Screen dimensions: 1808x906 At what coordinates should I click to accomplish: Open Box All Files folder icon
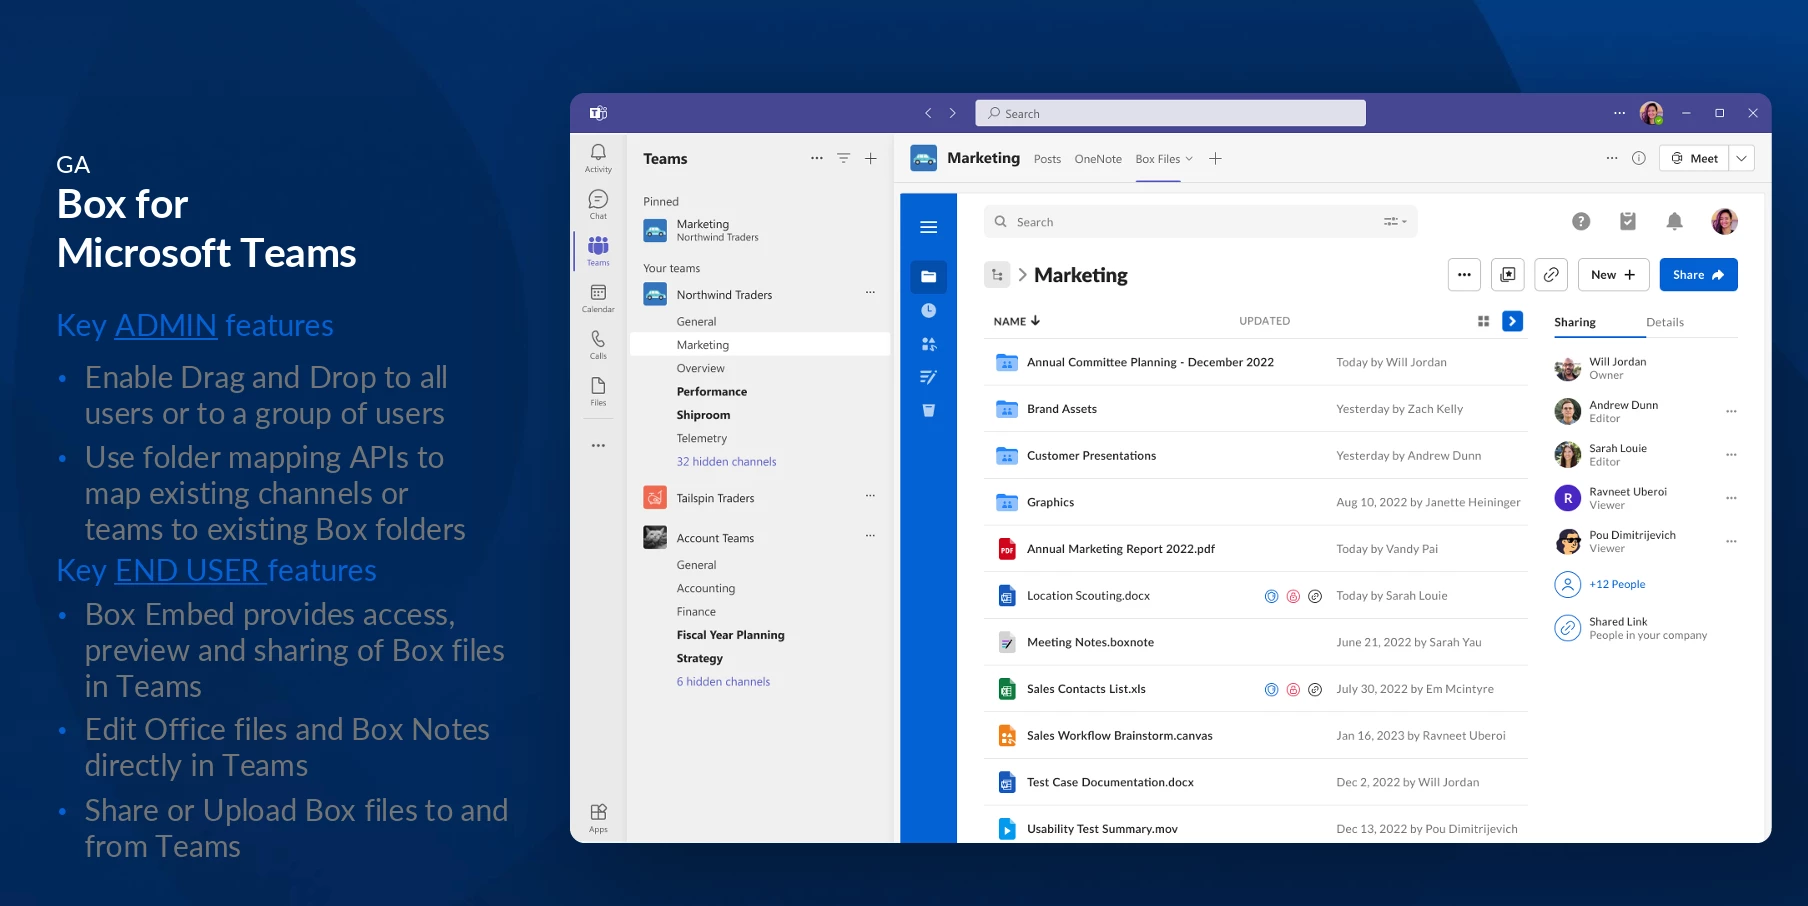click(x=928, y=276)
